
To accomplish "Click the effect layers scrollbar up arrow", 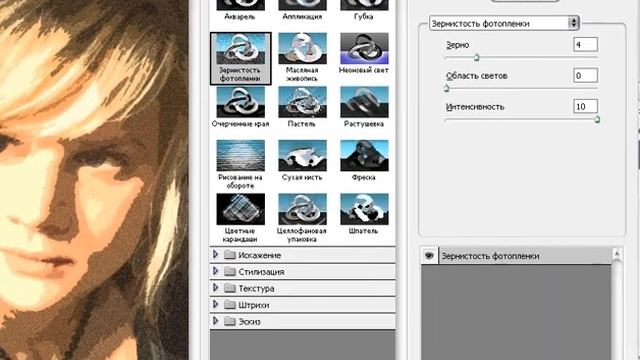I will point(617,254).
